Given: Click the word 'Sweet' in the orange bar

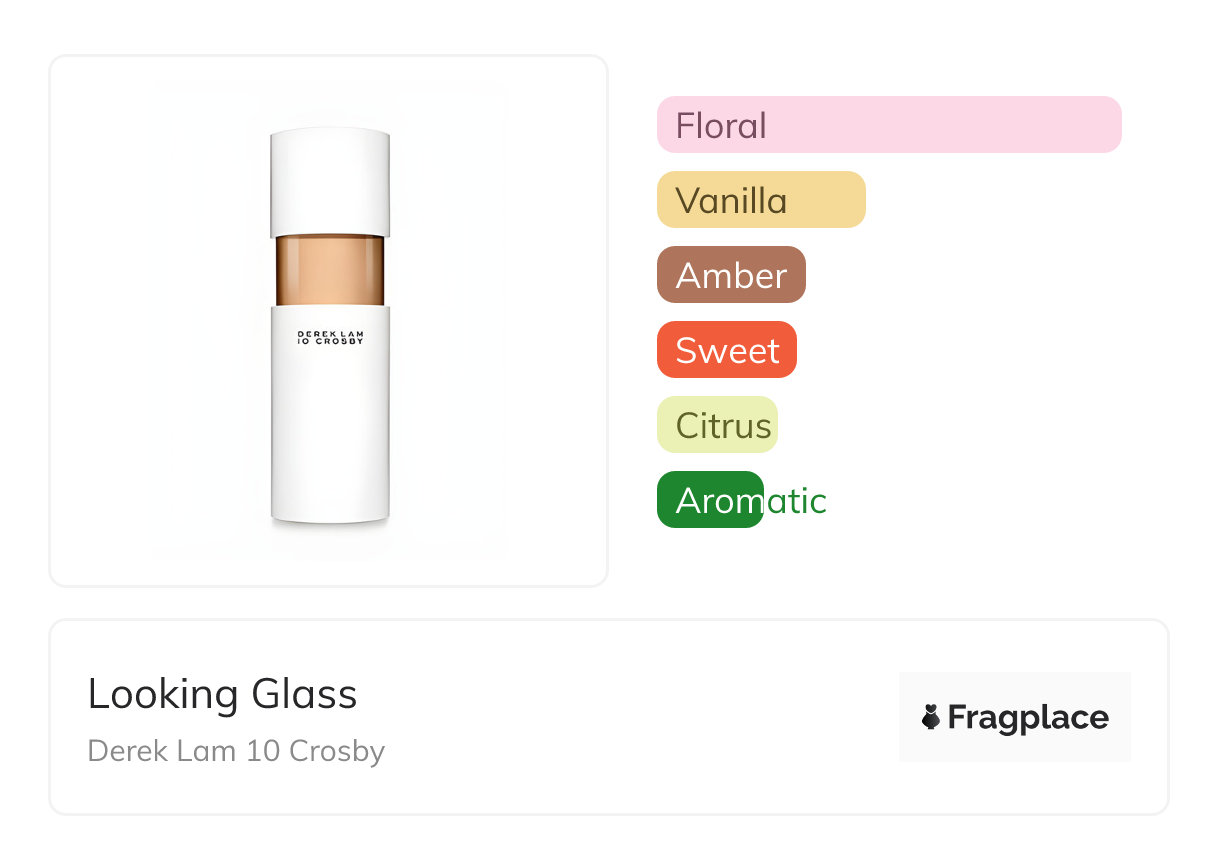Looking at the screenshot, I should [x=727, y=351].
